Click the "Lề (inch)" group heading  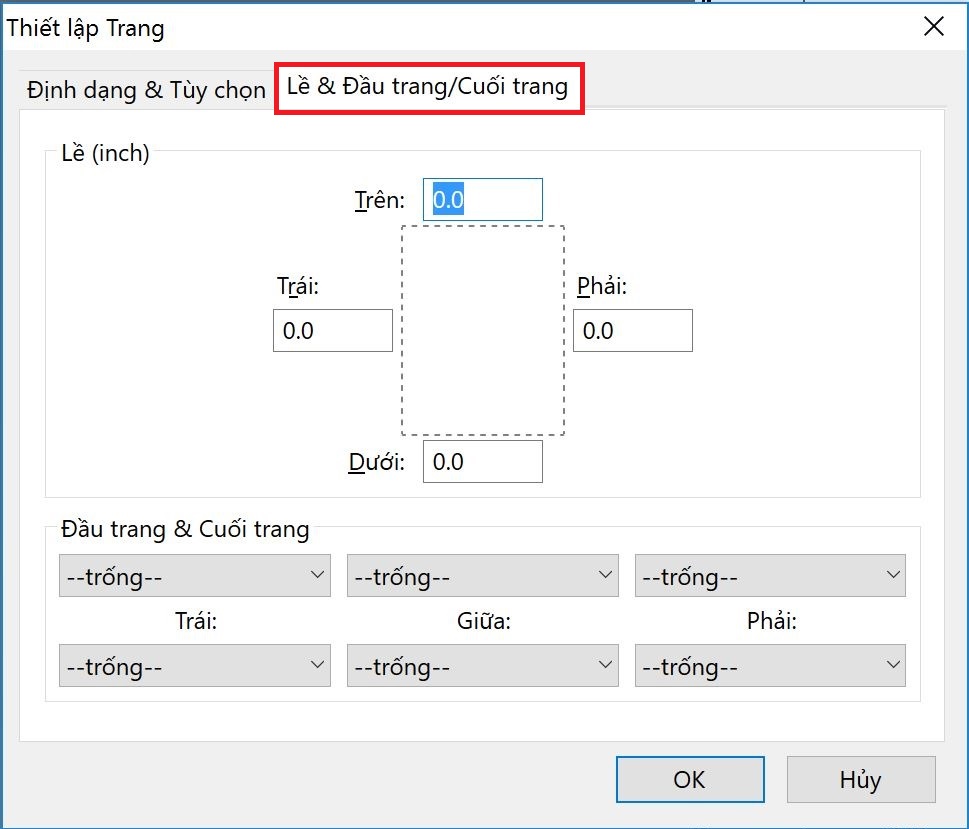click(x=105, y=153)
